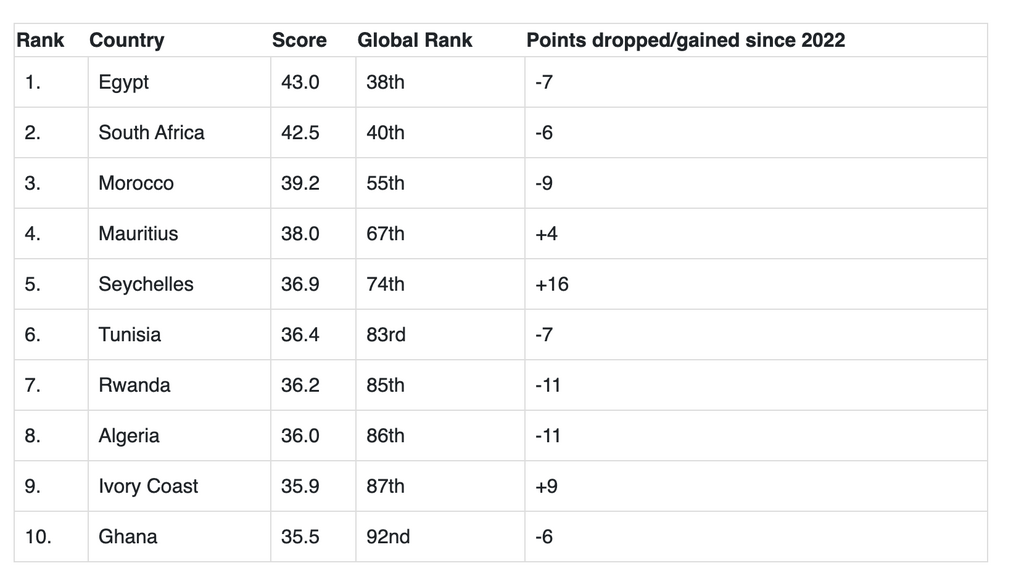Viewport: 1024px width, 579px height.
Task: Click the Ivory Coast cell
Action: tap(148, 486)
